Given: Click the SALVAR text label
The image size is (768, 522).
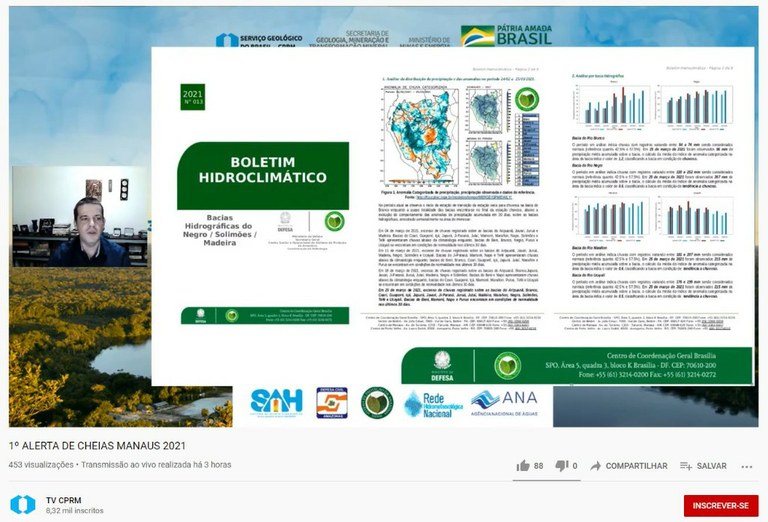Looking at the screenshot, I should point(712,466).
